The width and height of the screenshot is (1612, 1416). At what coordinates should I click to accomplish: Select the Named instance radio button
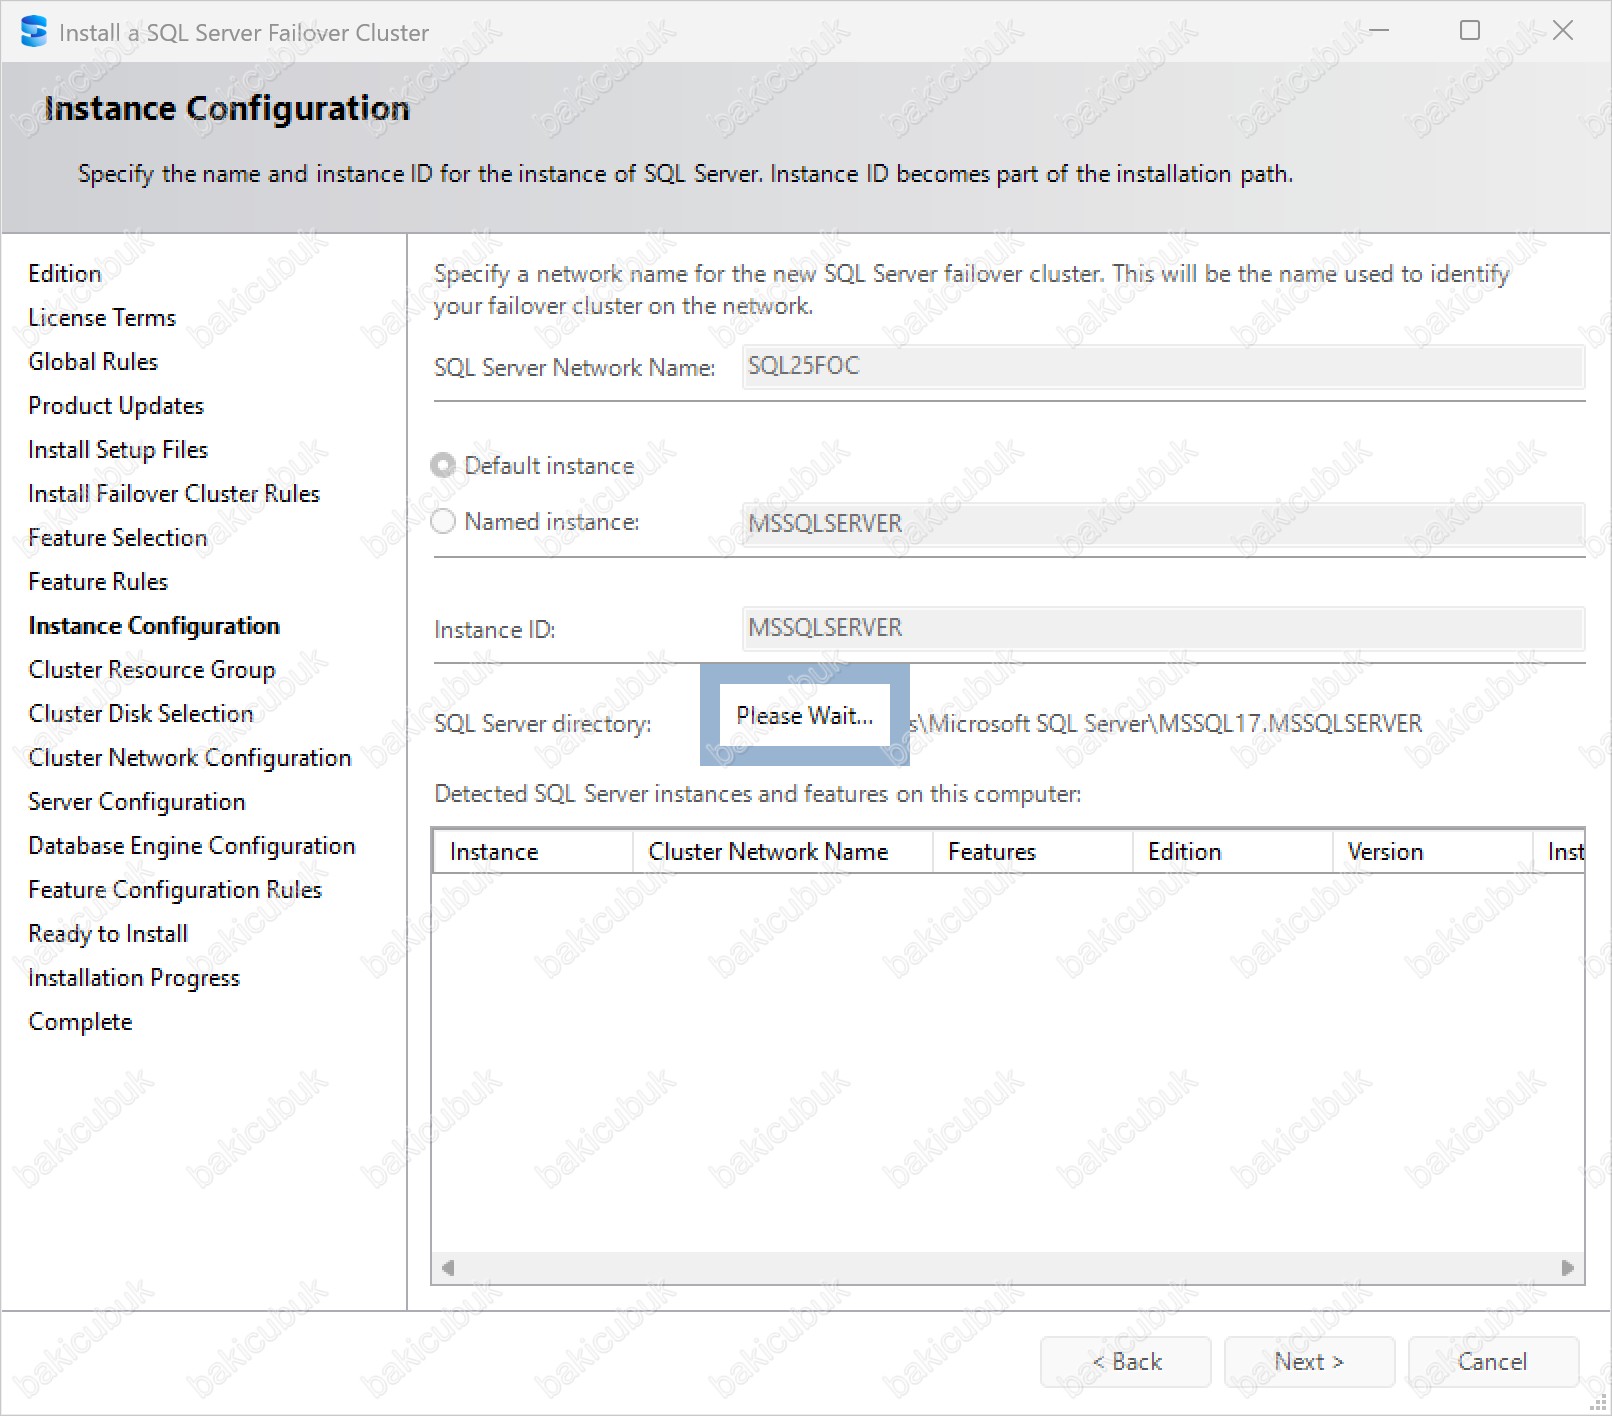(443, 522)
